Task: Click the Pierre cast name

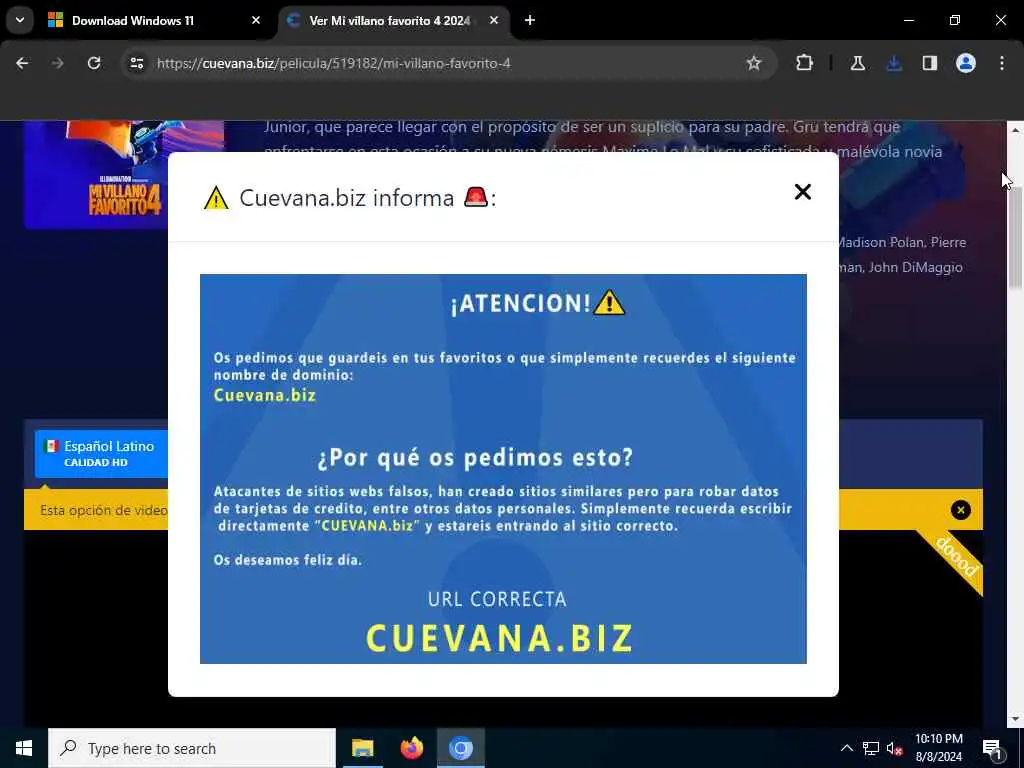Action: (x=948, y=242)
